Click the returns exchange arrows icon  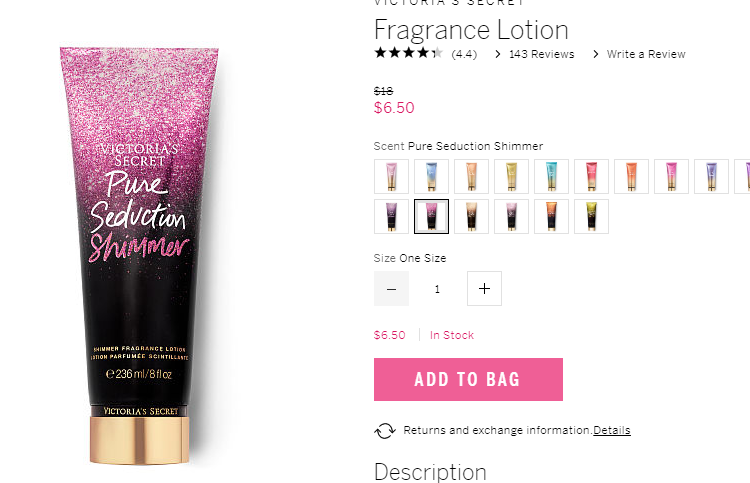pos(385,430)
